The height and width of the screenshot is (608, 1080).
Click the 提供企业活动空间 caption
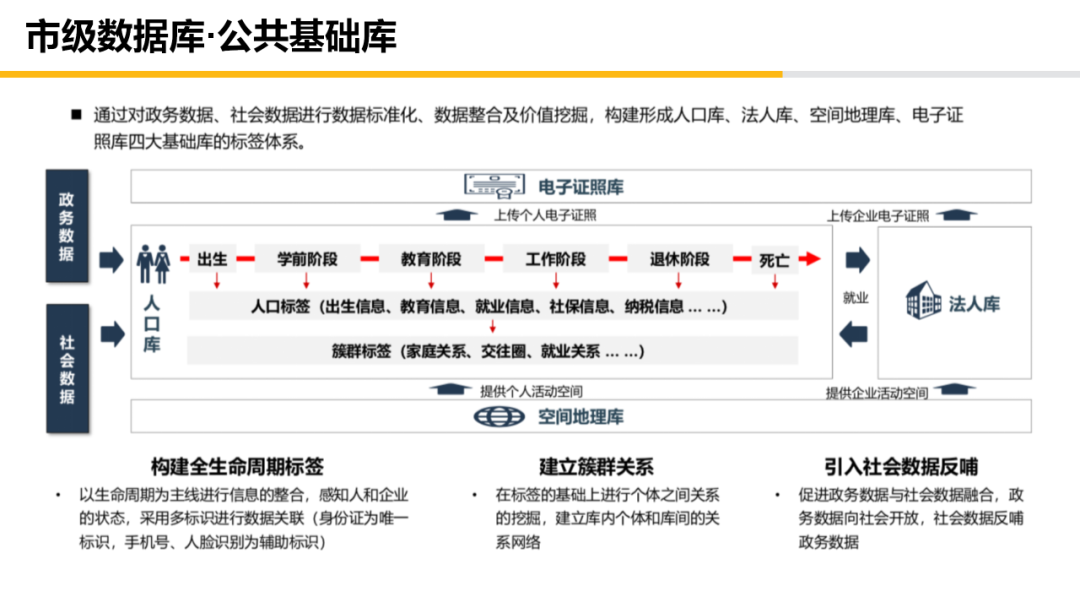(877, 392)
